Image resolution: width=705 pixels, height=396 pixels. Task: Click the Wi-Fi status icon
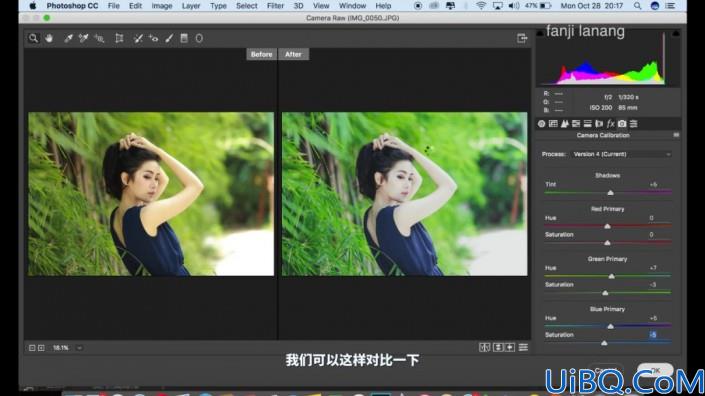481,6
